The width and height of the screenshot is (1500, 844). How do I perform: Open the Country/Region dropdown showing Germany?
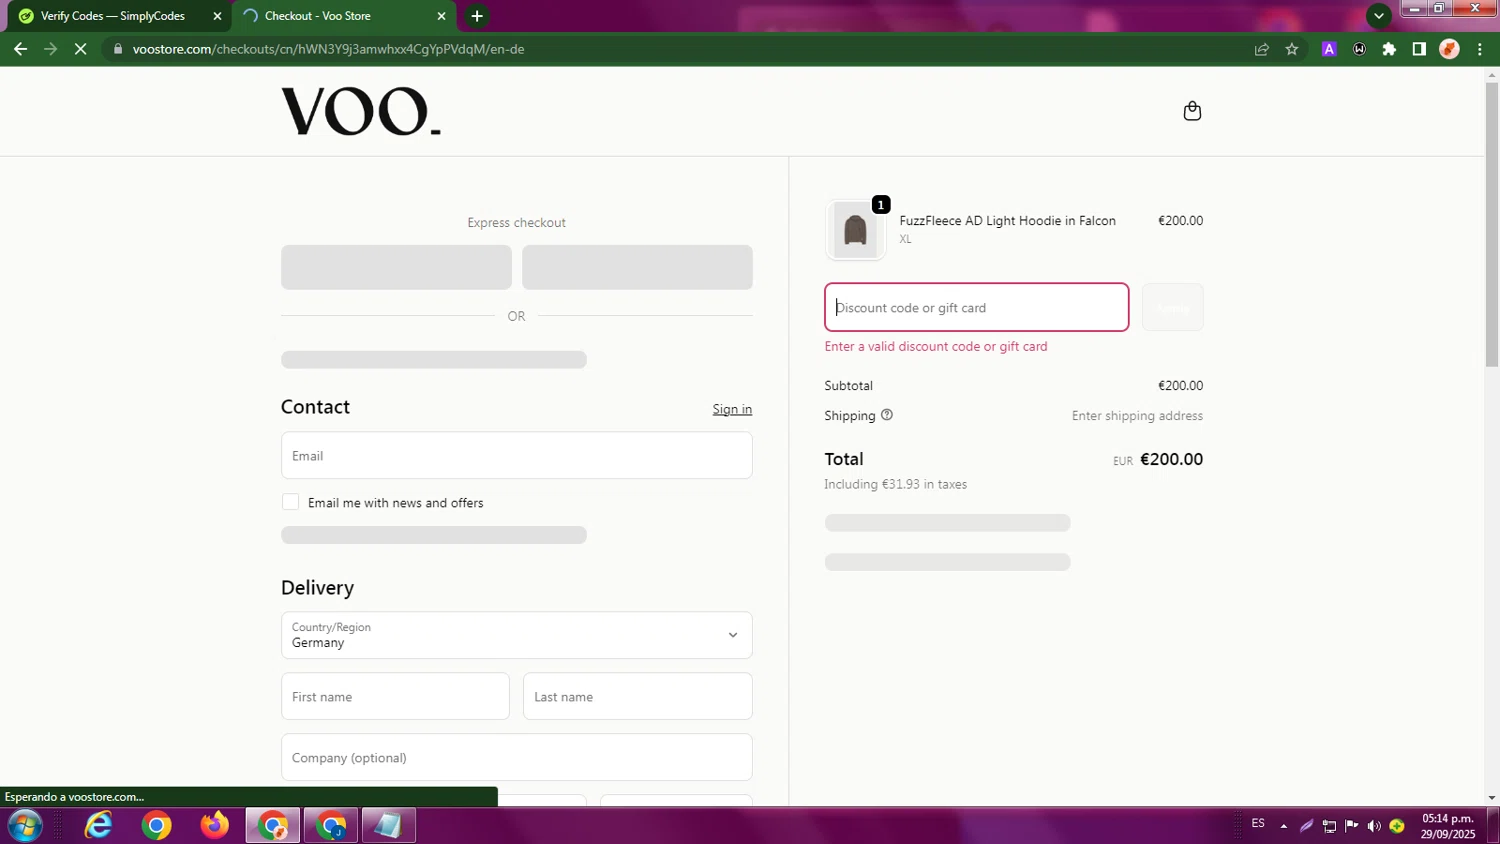[516, 635]
